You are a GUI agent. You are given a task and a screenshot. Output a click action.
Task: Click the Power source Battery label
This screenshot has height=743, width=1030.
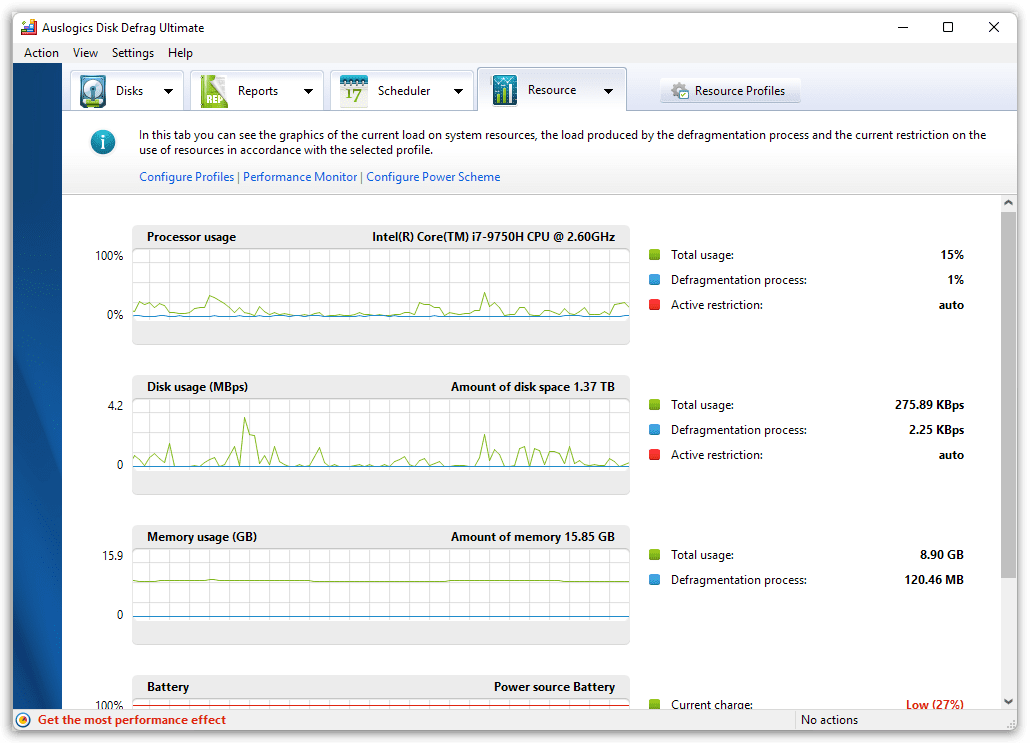tap(554, 687)
